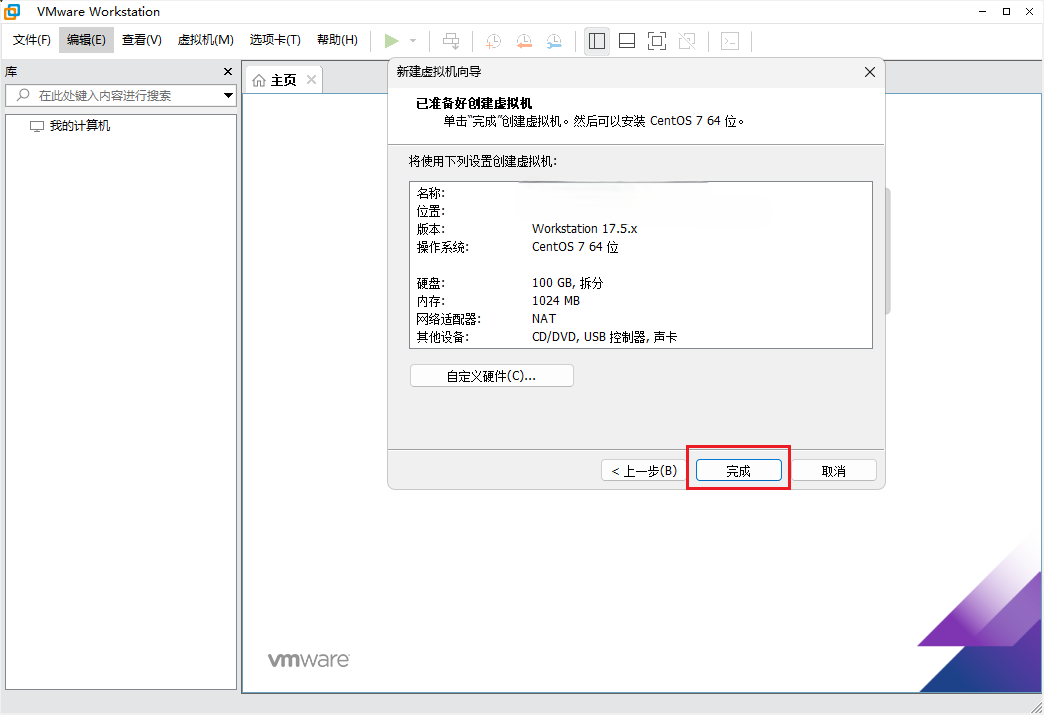
Task: Minimize the VMware Workstation window
Action: (x=983, y=11)
